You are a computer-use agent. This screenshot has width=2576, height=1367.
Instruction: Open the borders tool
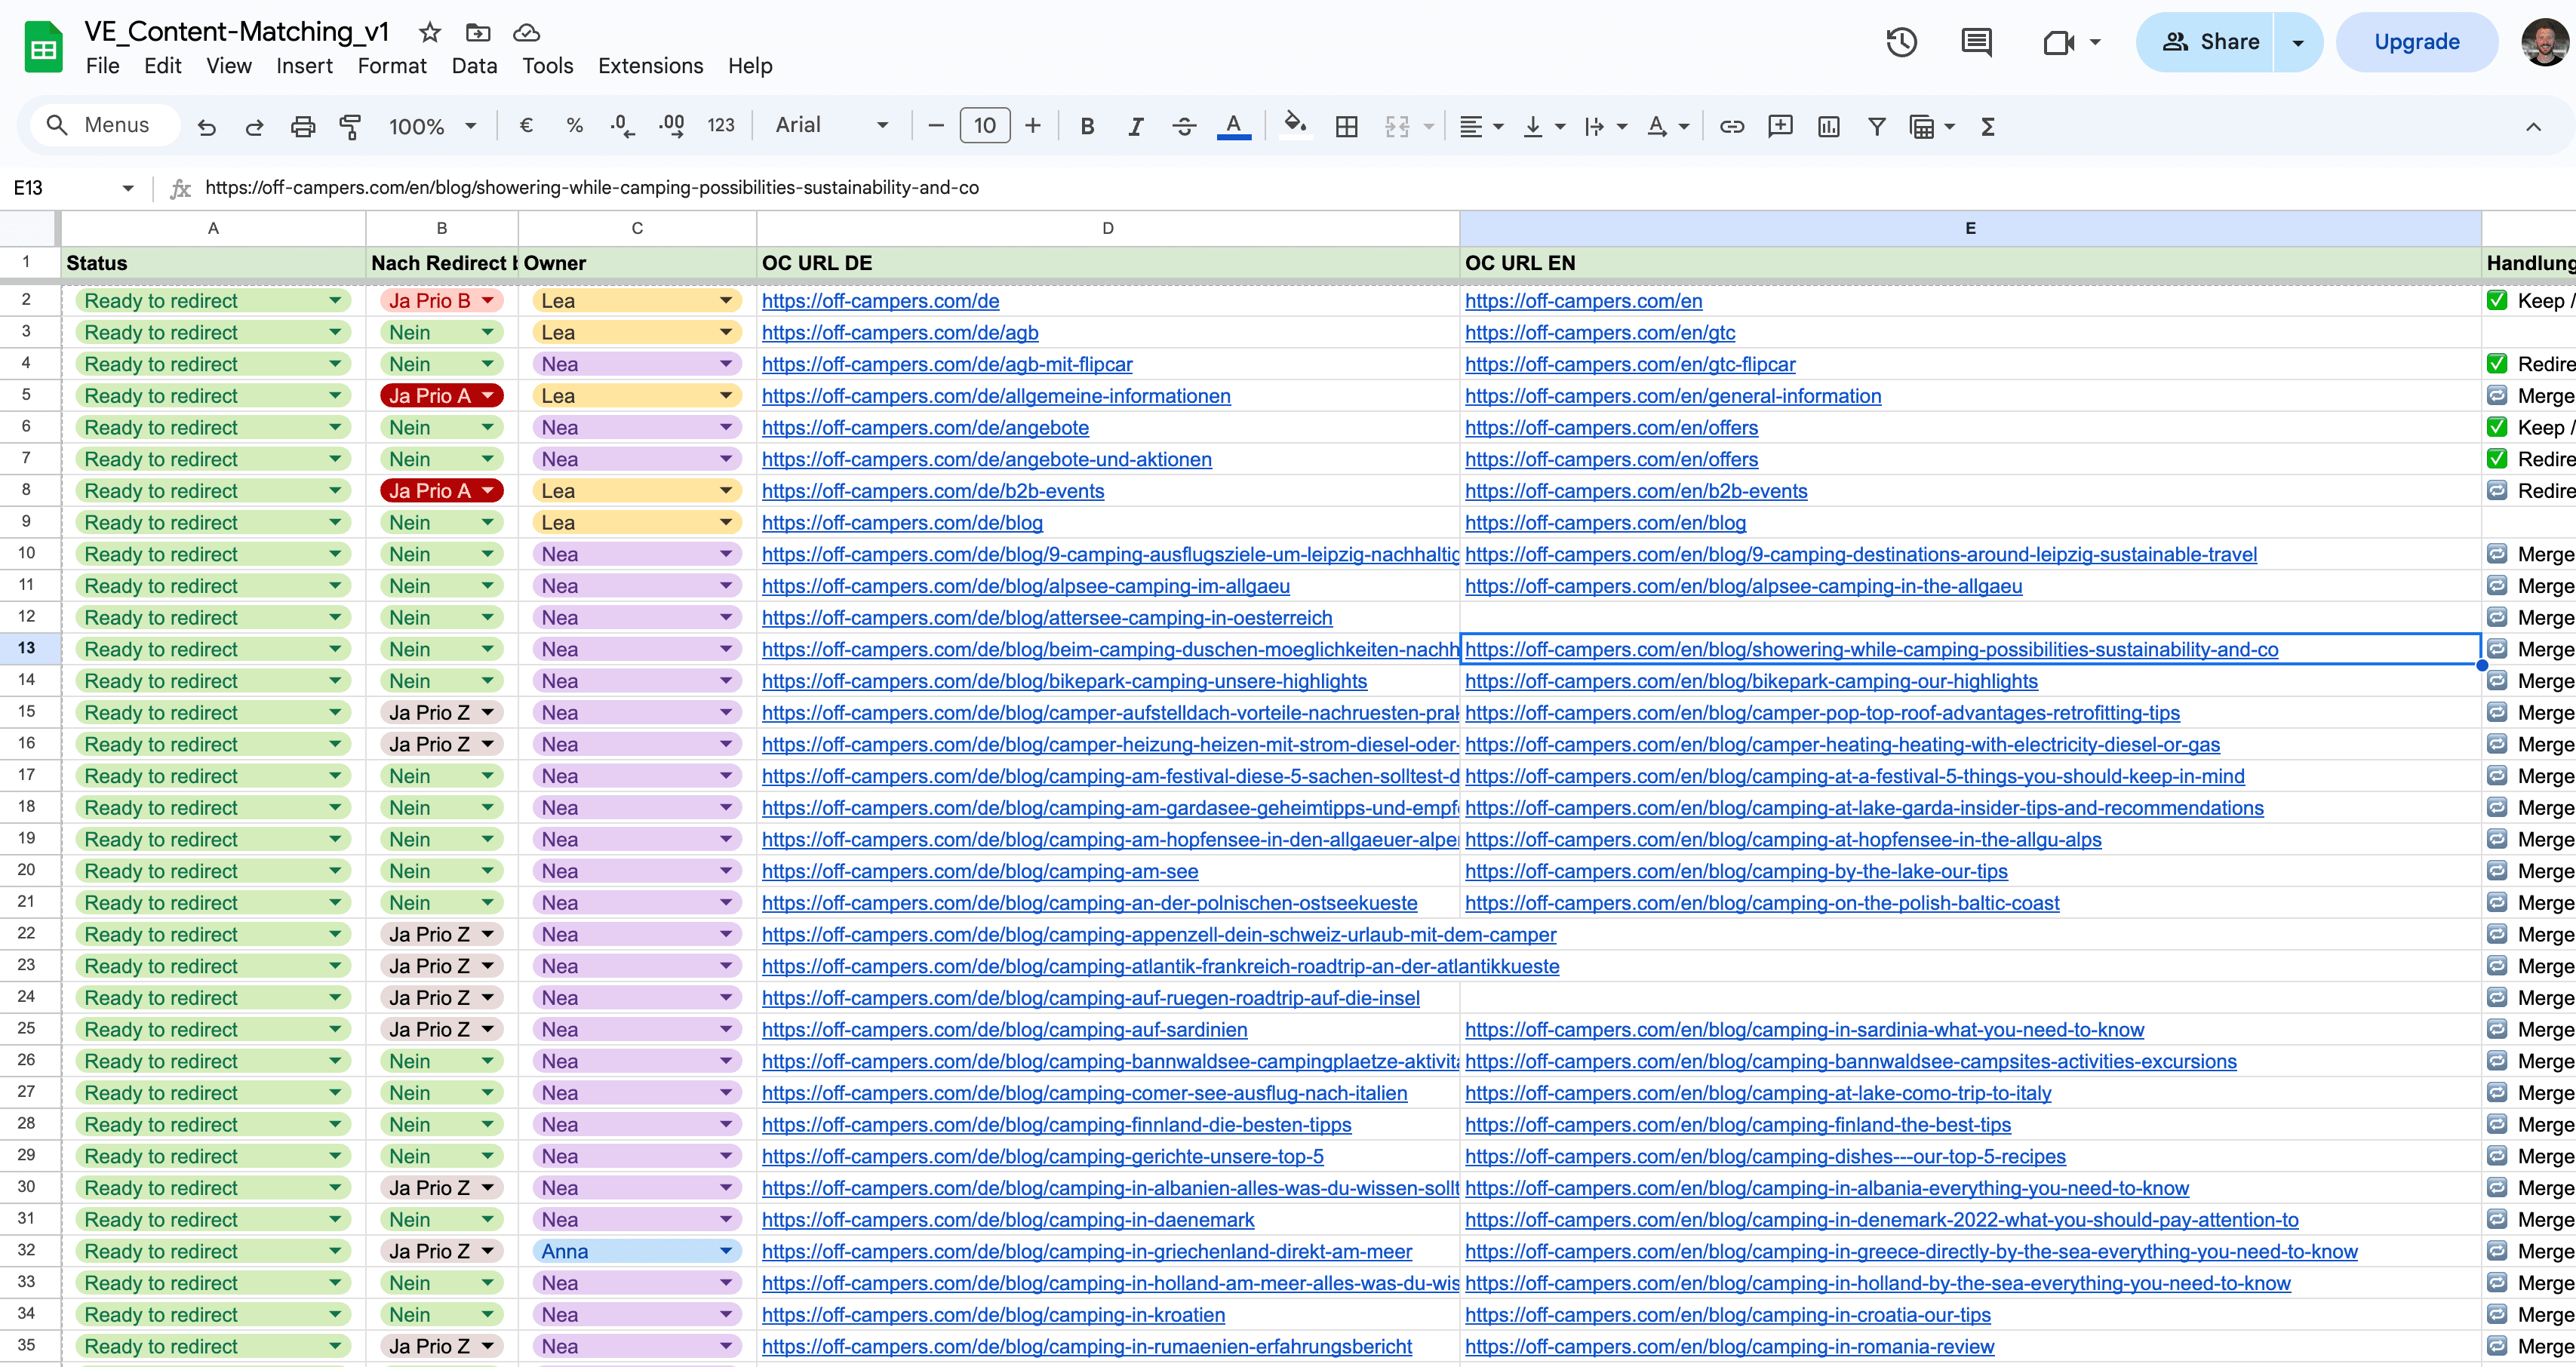tap(1346, 126)
